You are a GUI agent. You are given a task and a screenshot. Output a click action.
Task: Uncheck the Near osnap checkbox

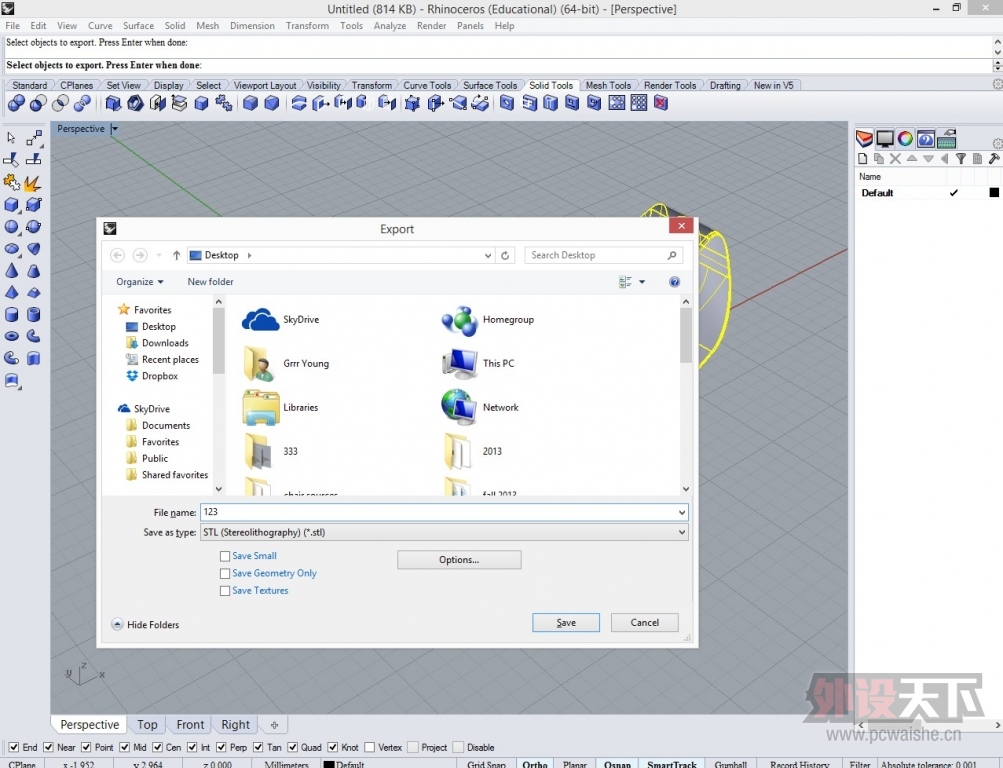click(x=48, y=747)
